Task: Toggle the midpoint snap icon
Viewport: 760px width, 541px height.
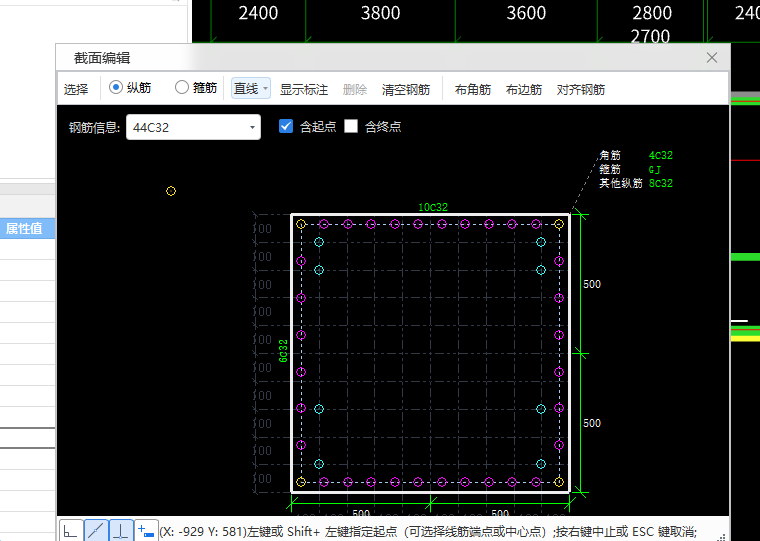Action: (96, 531)
